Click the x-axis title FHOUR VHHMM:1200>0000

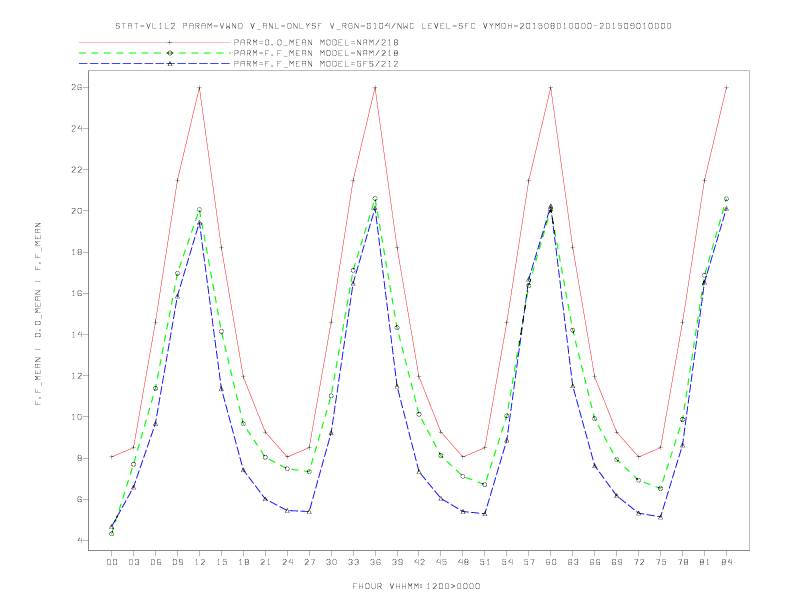tap(416, 586)
